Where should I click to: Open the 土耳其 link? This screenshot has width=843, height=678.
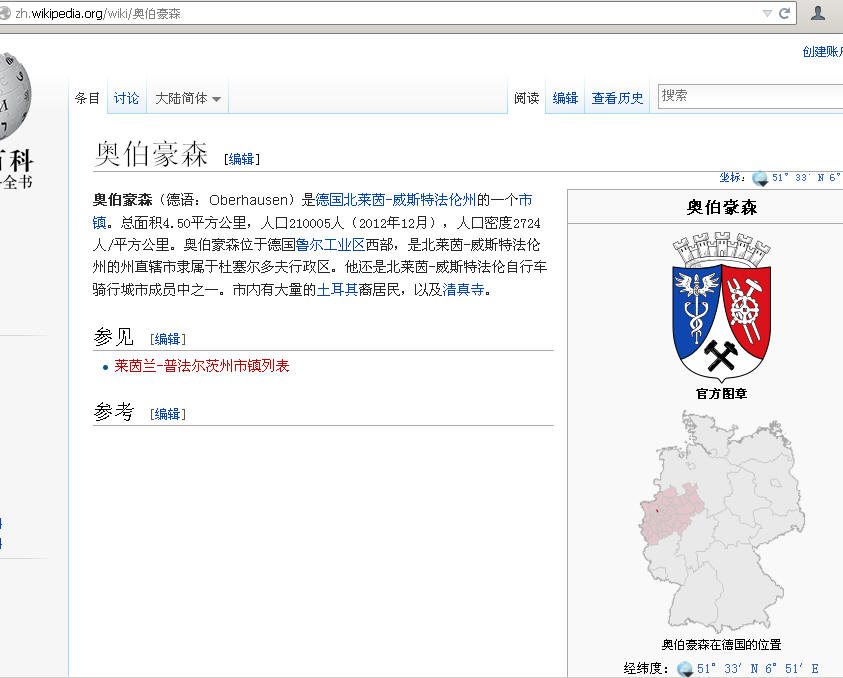tap(337, 290)
